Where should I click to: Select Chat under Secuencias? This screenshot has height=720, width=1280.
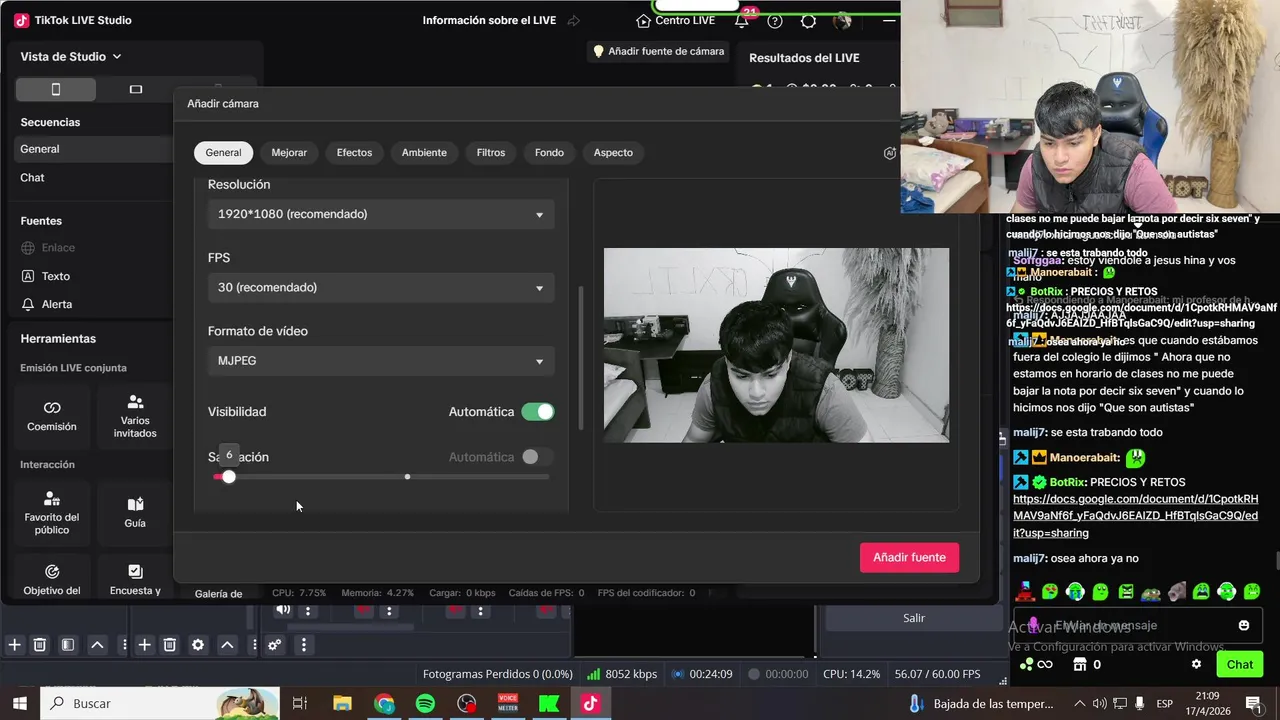click(x=95, y=177)
